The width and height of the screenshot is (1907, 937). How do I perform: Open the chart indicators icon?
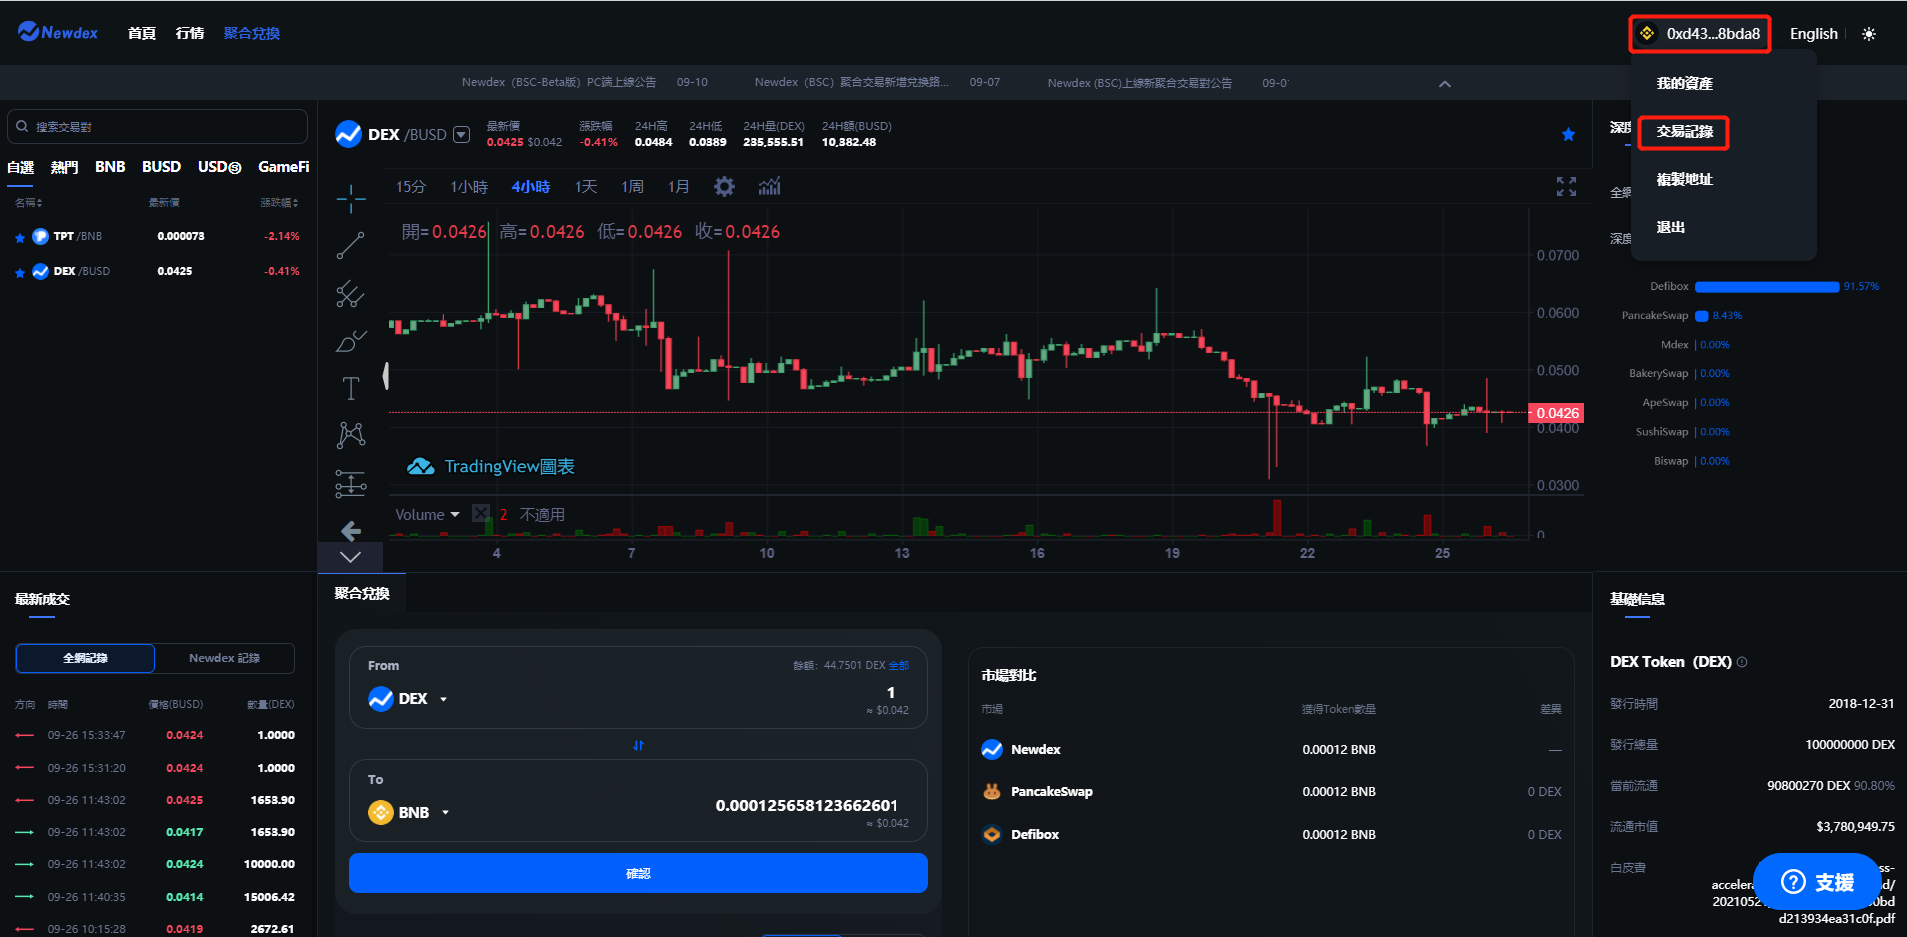coord(769,187)
